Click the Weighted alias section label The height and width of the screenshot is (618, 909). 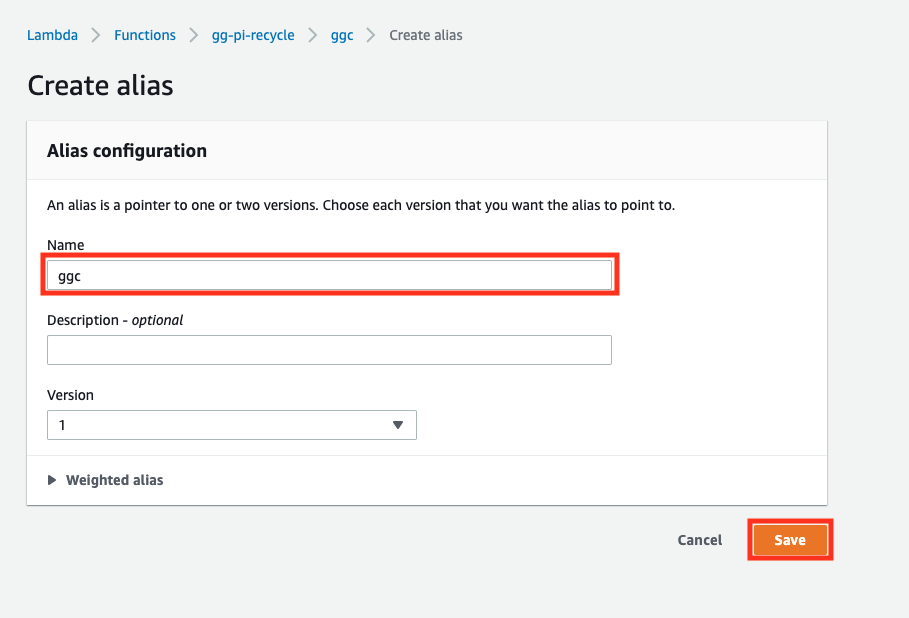pos(115,480)
